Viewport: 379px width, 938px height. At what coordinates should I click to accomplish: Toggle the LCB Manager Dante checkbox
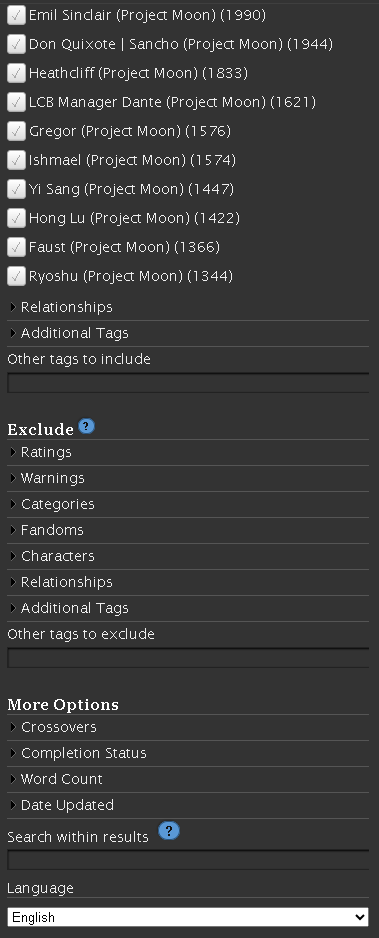[x=16, y=102]
